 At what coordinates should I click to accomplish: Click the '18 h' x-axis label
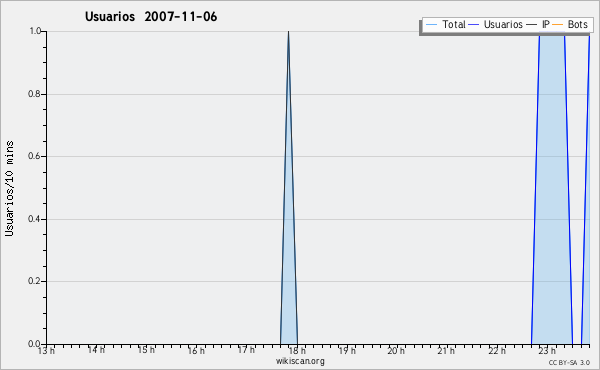[x=297, y=350]
